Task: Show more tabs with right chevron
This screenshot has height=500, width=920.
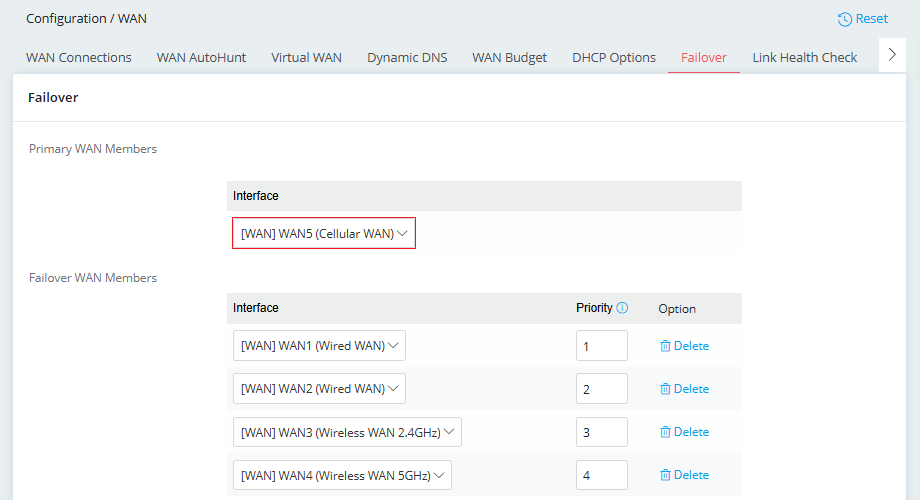Action: coord(892,55)
